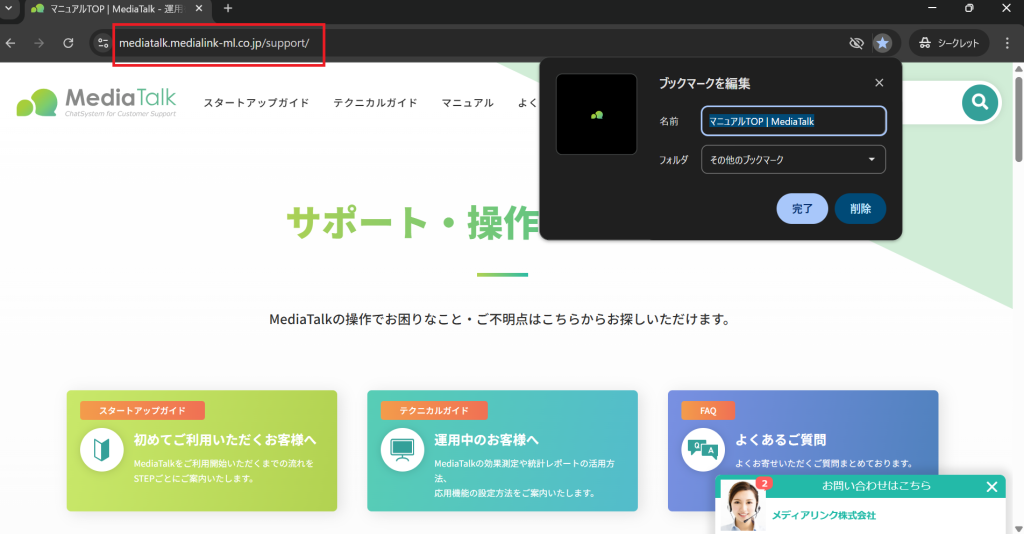Expand the フォルダ dropdown in bookmark dialog
The image size is (1024, 534).
[x=793, y=159]
